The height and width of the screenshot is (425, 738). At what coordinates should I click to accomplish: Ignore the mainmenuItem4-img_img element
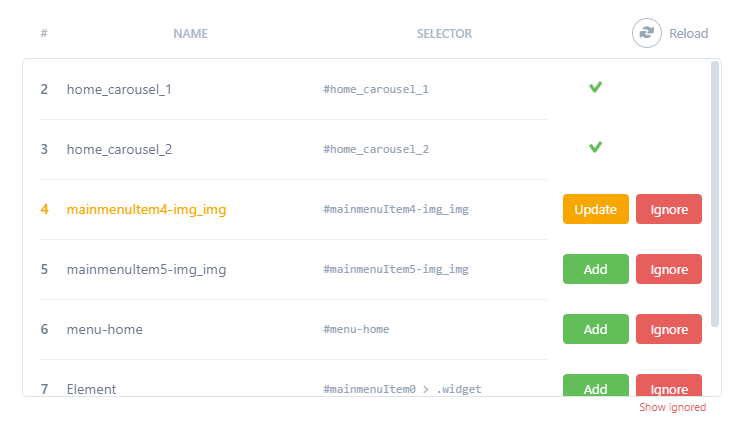[x=669, y=209]
